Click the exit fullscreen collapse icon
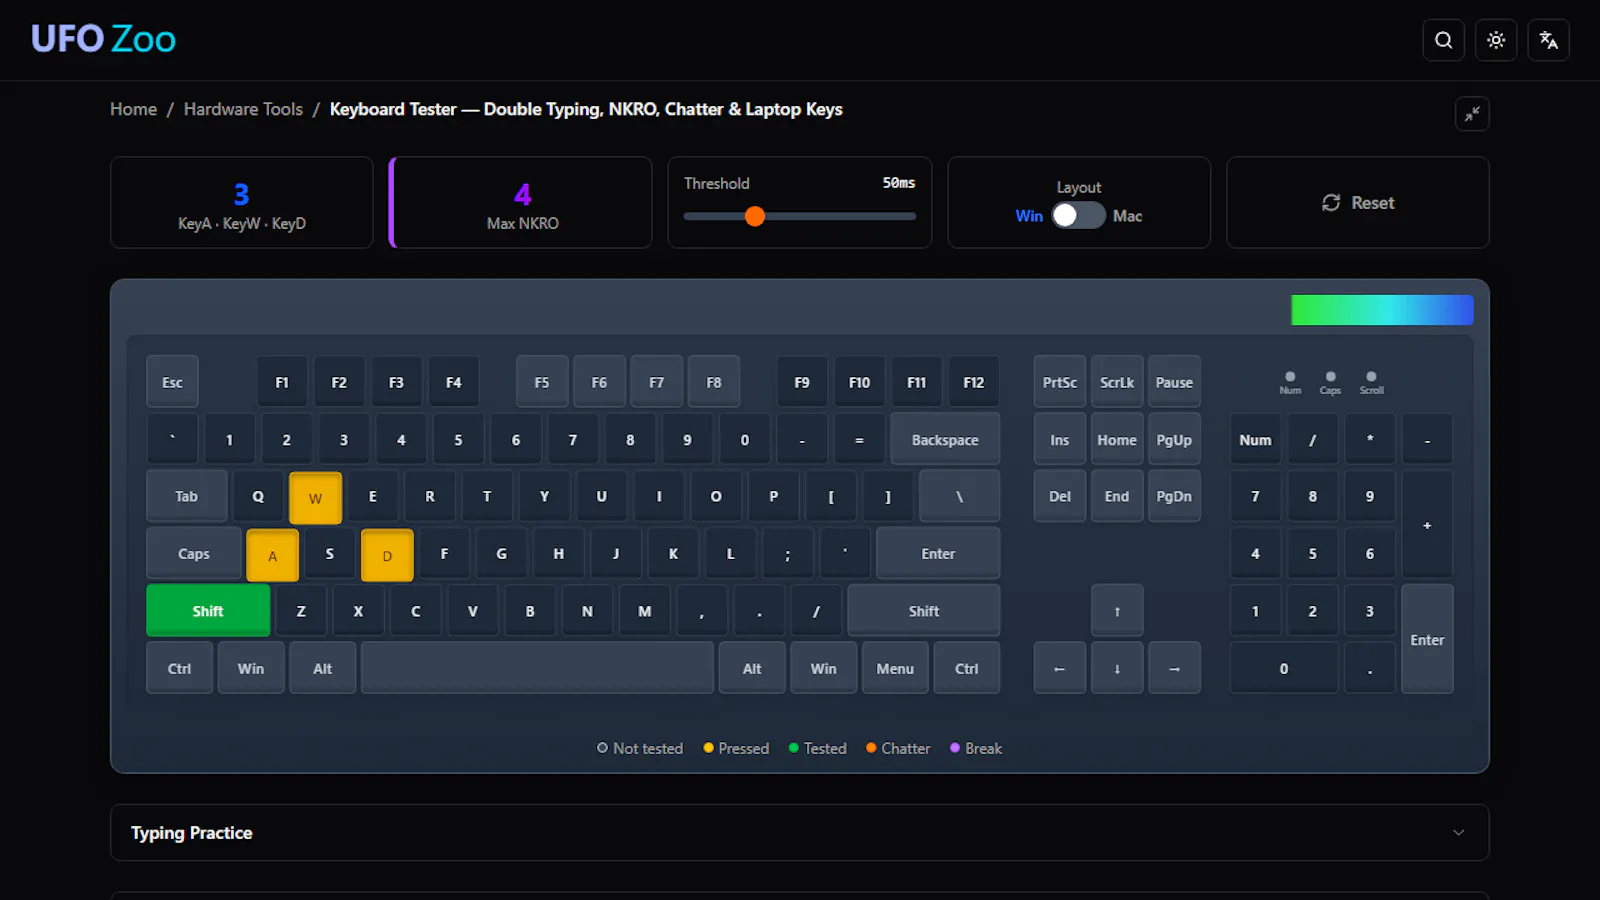Screen dimensions: 1600x900 pyautogui.click(x=1472, y=114)
